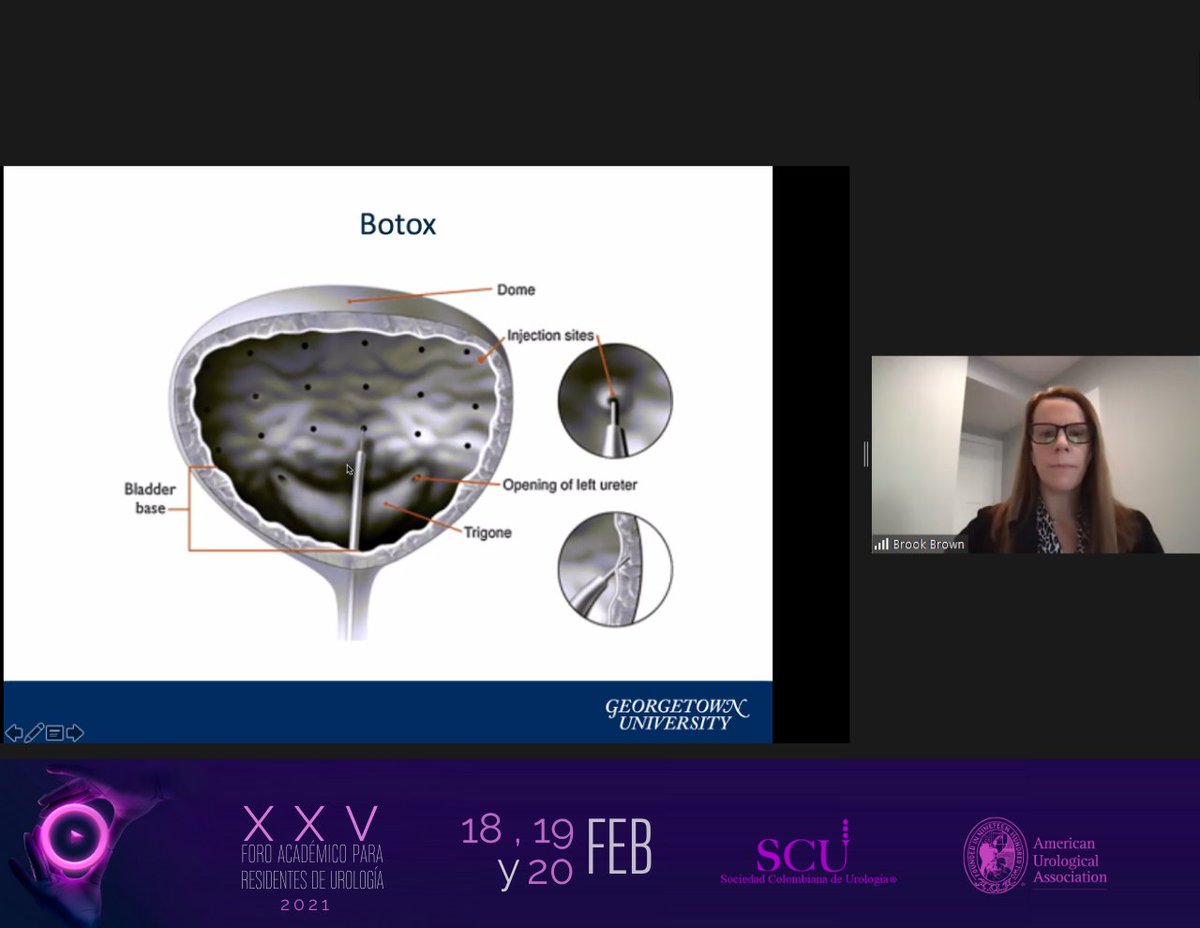Viewport: 1200px width, 928px height.
Task: Click the "Opening of left ureter" label
Action: tap(570, 485)
